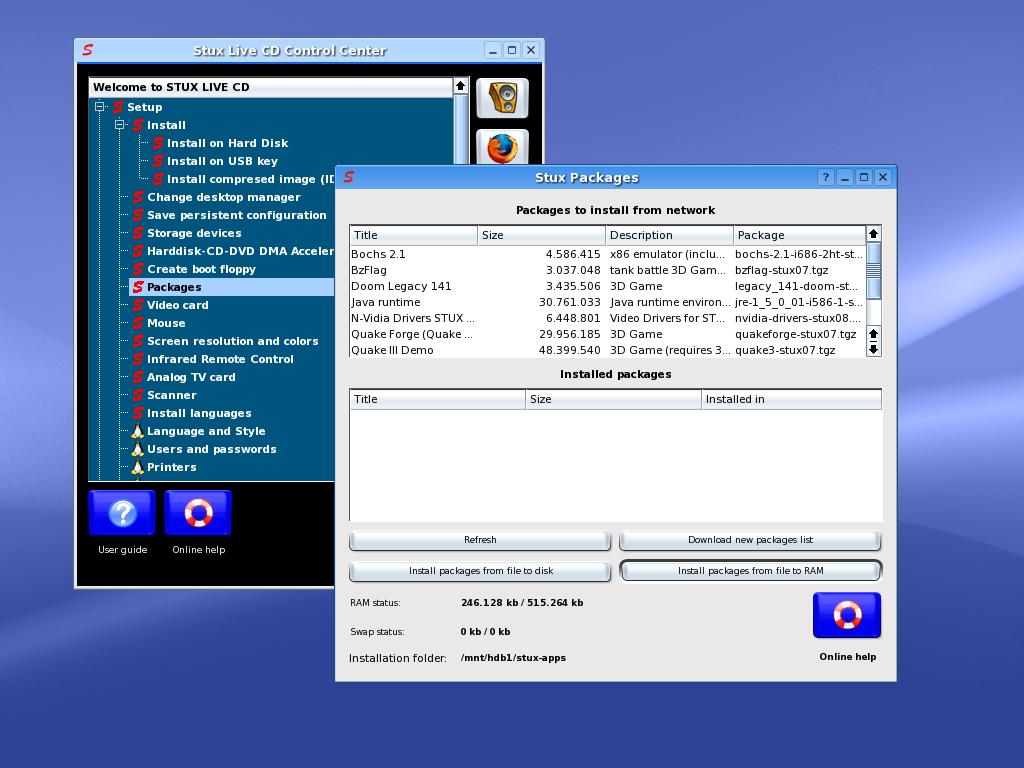Click Installed in column header
1024x768 pixels.
pos(792,399)
